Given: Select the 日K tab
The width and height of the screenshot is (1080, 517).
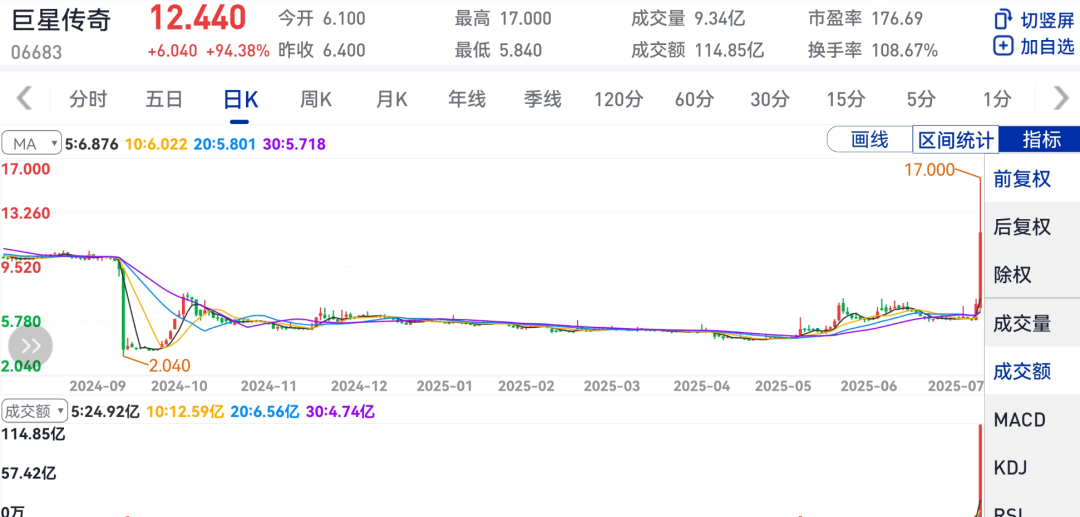Looking at the screenshot, I should 240,99.
